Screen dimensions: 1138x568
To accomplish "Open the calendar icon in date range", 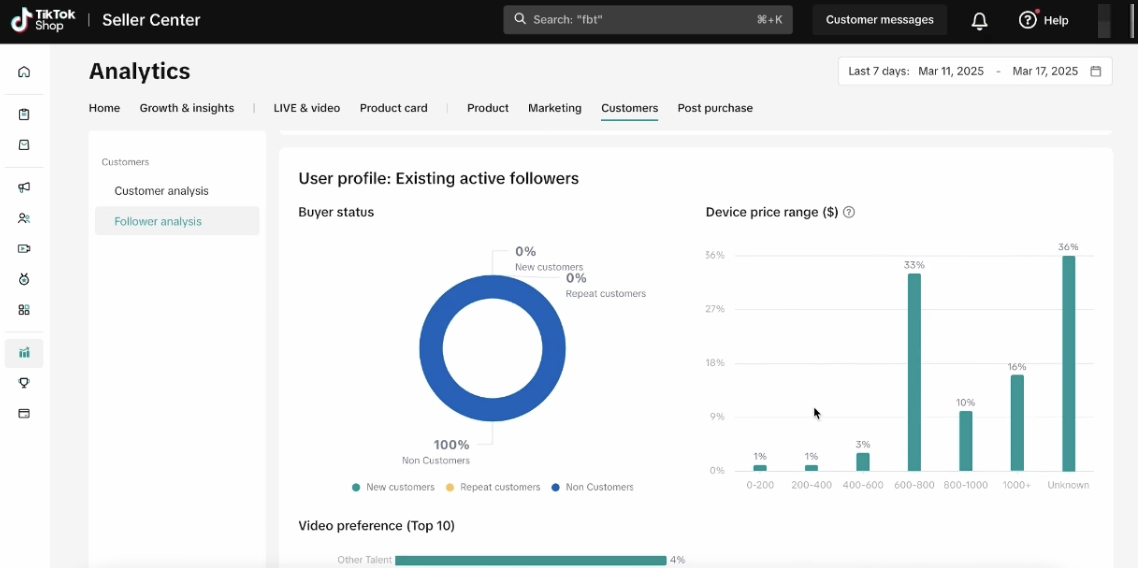I will (x=1095, y=71).
